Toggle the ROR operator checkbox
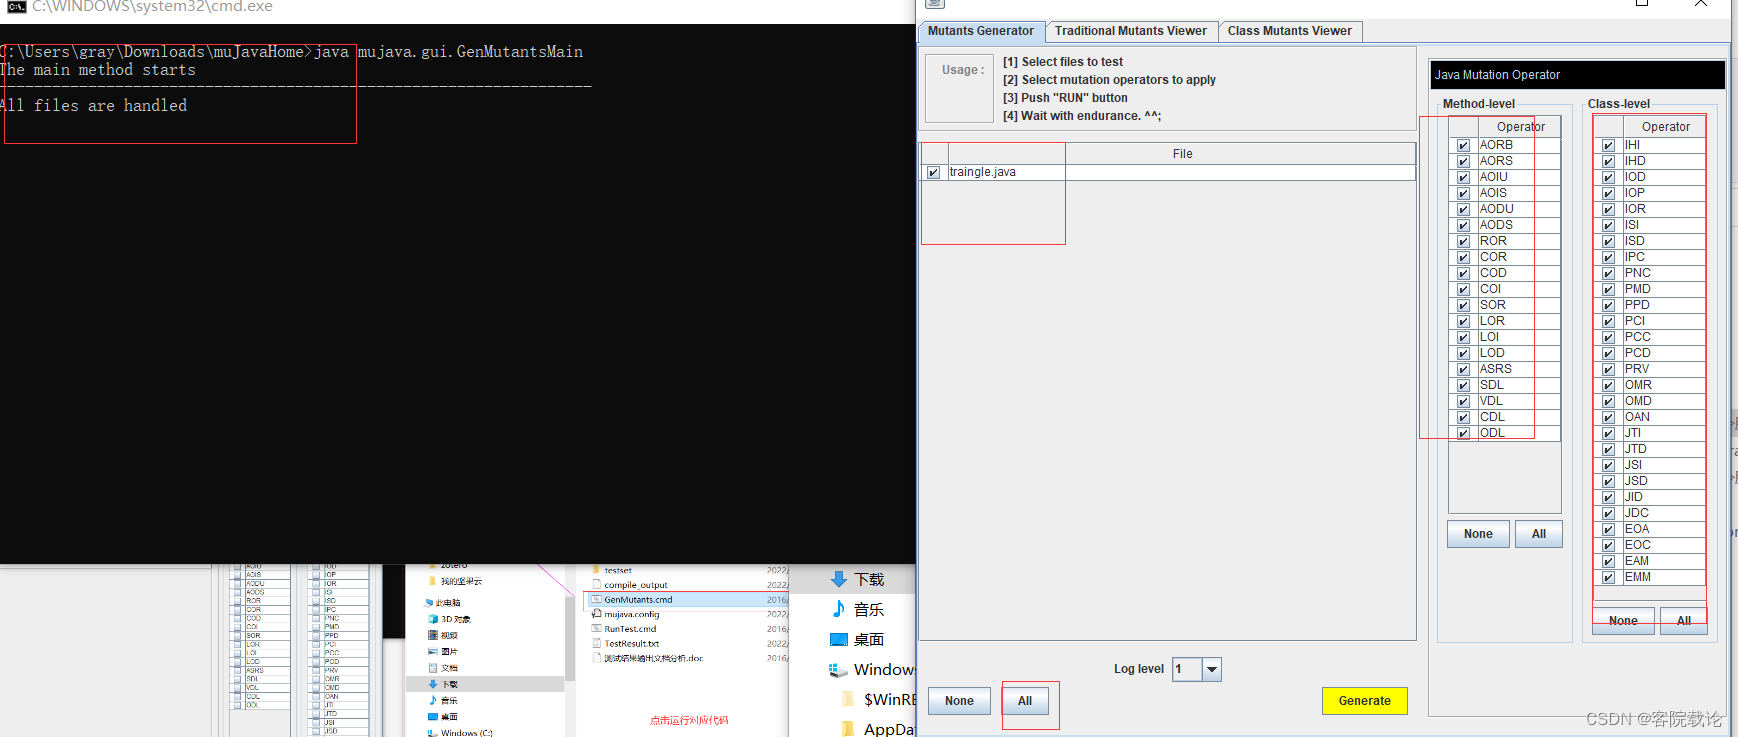Viewport: 1738px width, 737px height. (1463, 241)
